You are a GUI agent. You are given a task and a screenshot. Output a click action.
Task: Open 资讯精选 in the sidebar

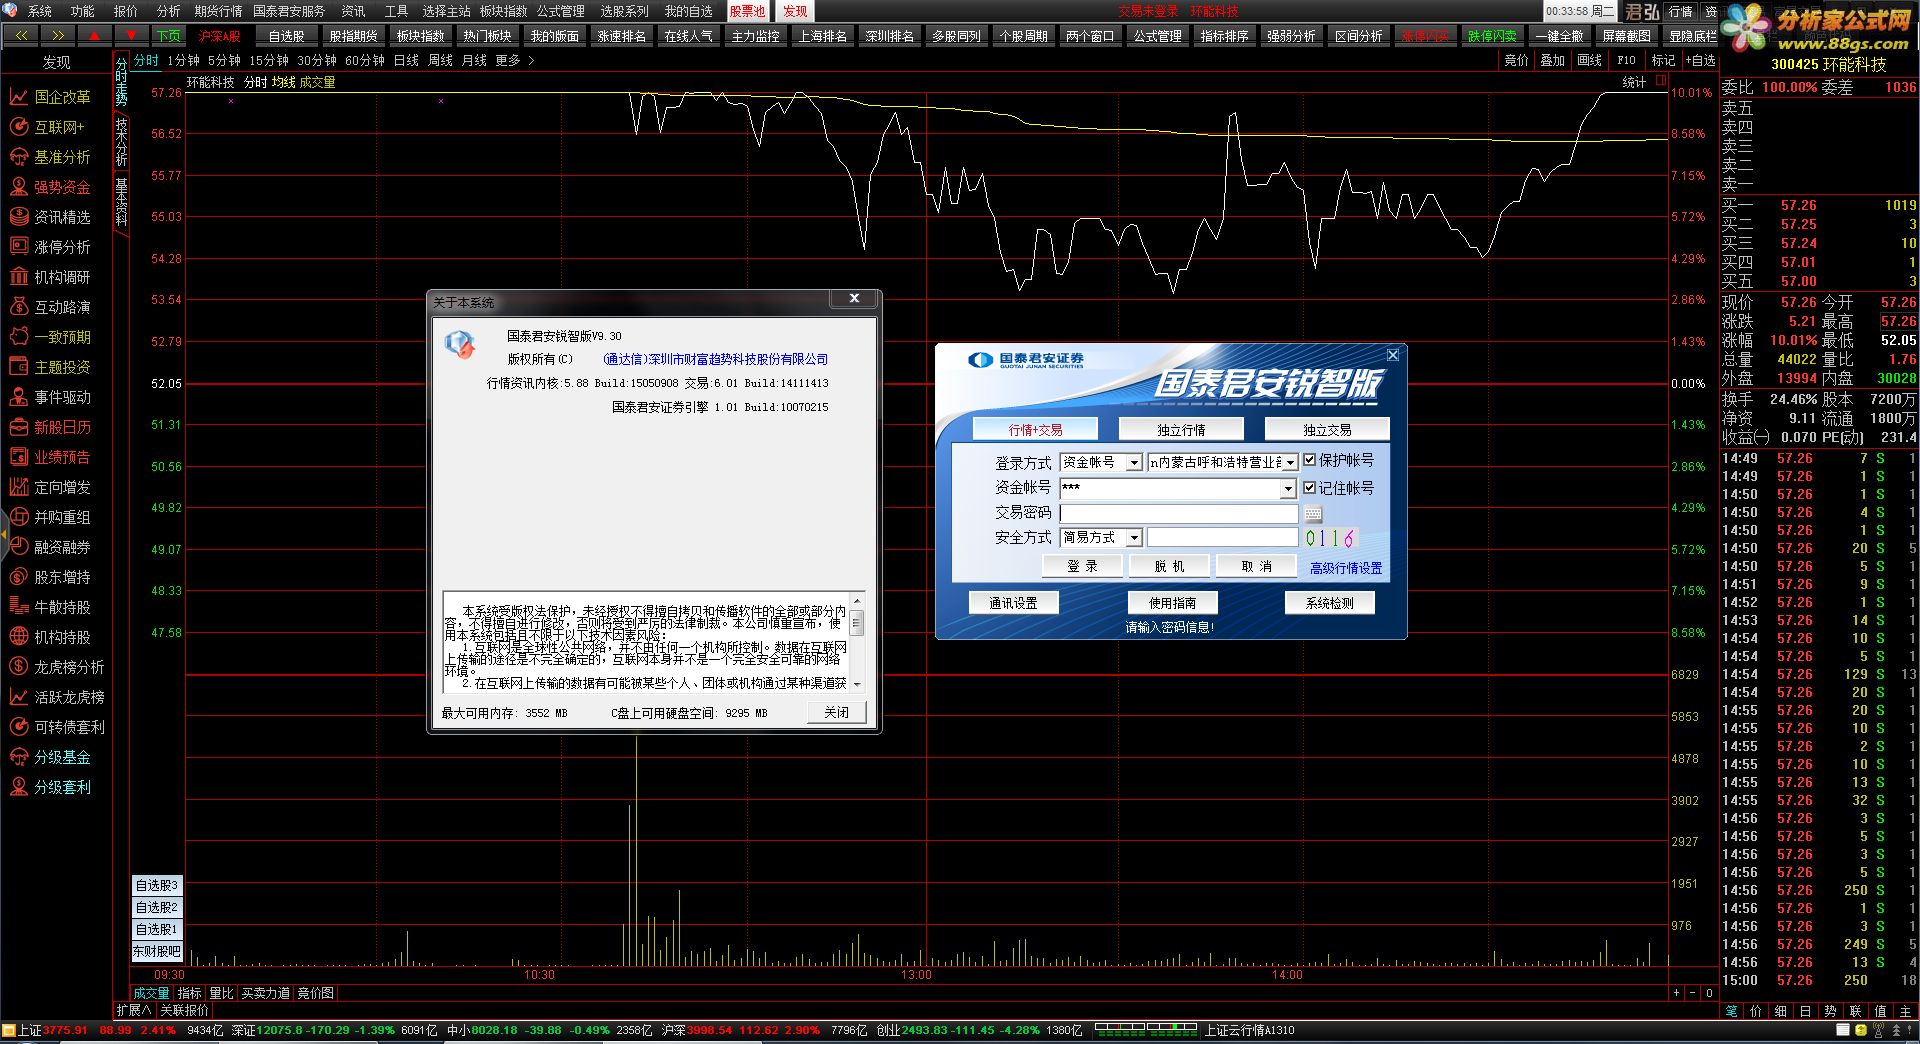50,217
